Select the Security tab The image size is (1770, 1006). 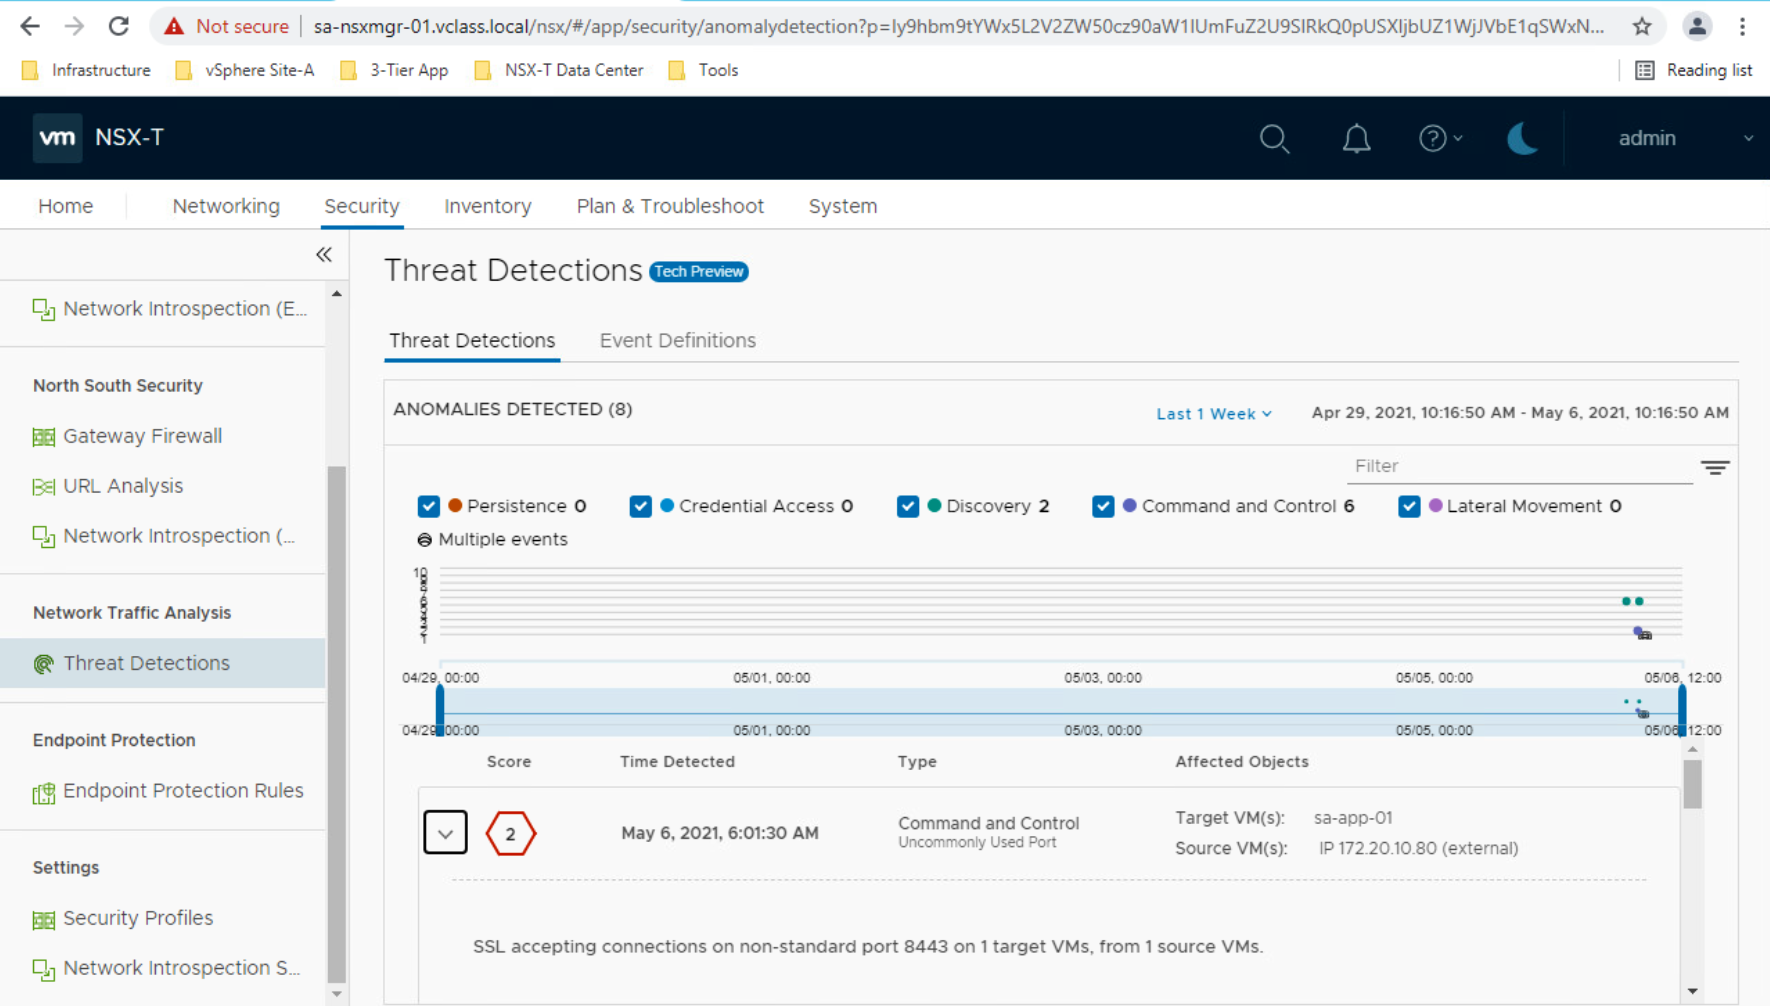click(362, 206)
